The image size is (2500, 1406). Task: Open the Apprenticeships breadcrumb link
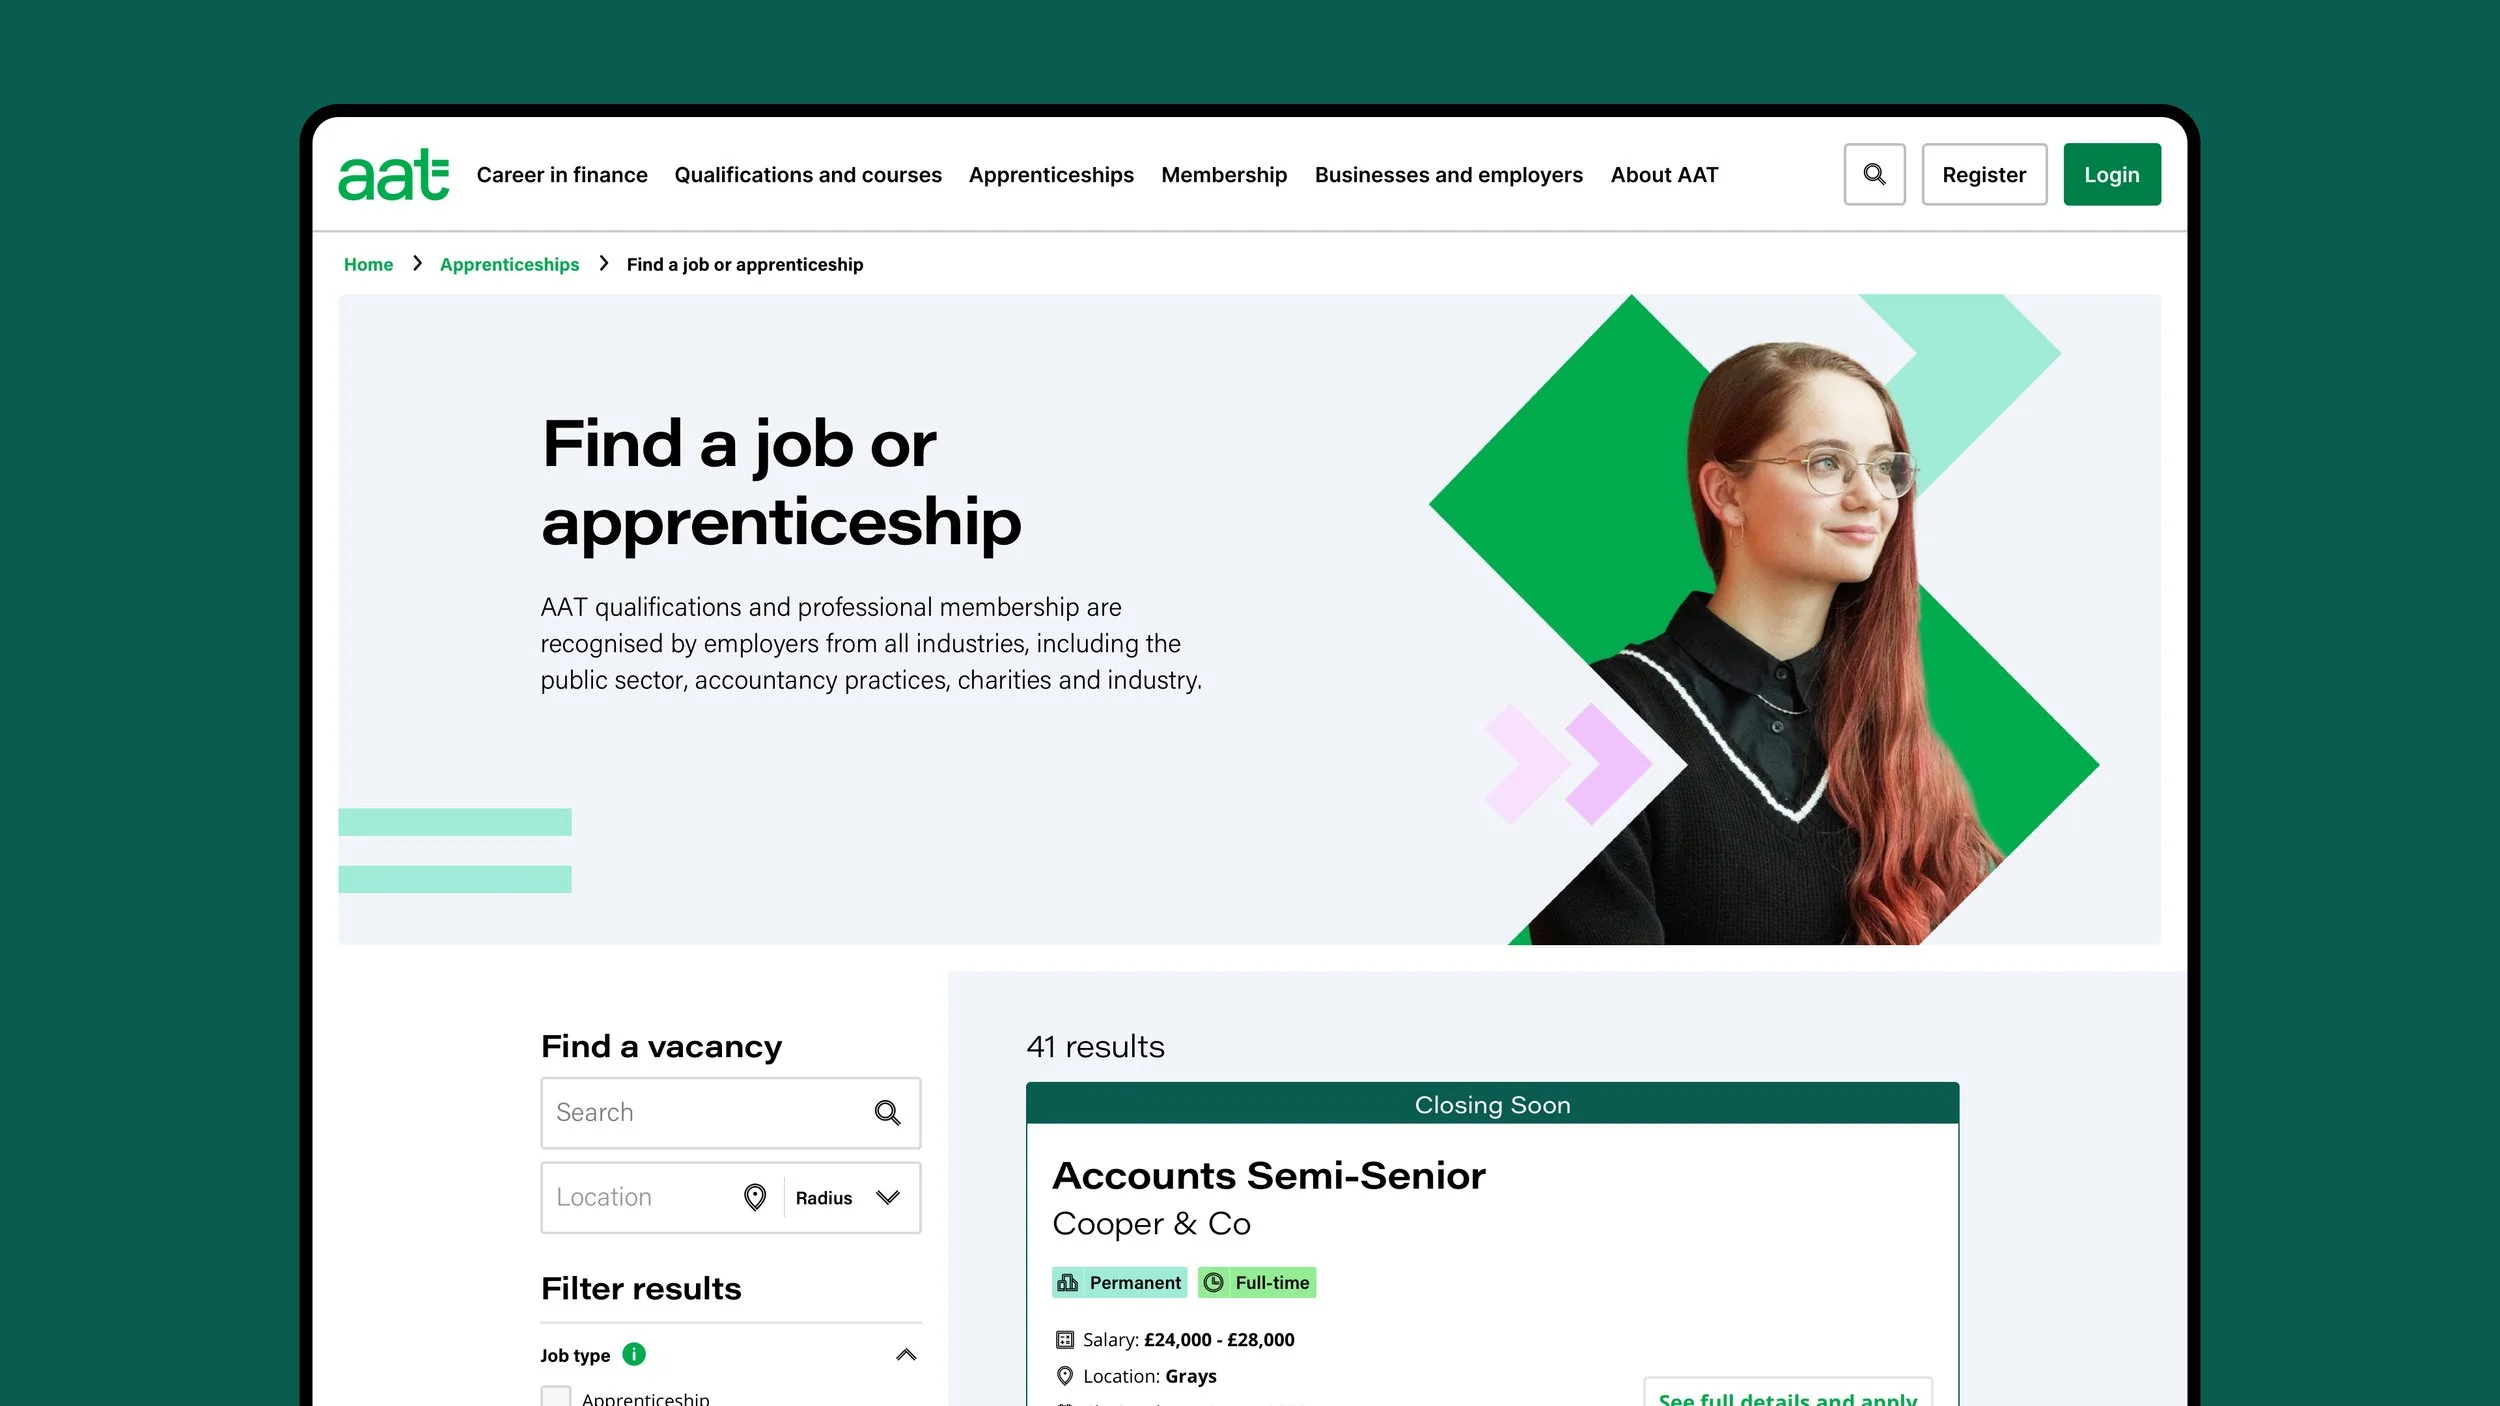[x=509, y=264]
